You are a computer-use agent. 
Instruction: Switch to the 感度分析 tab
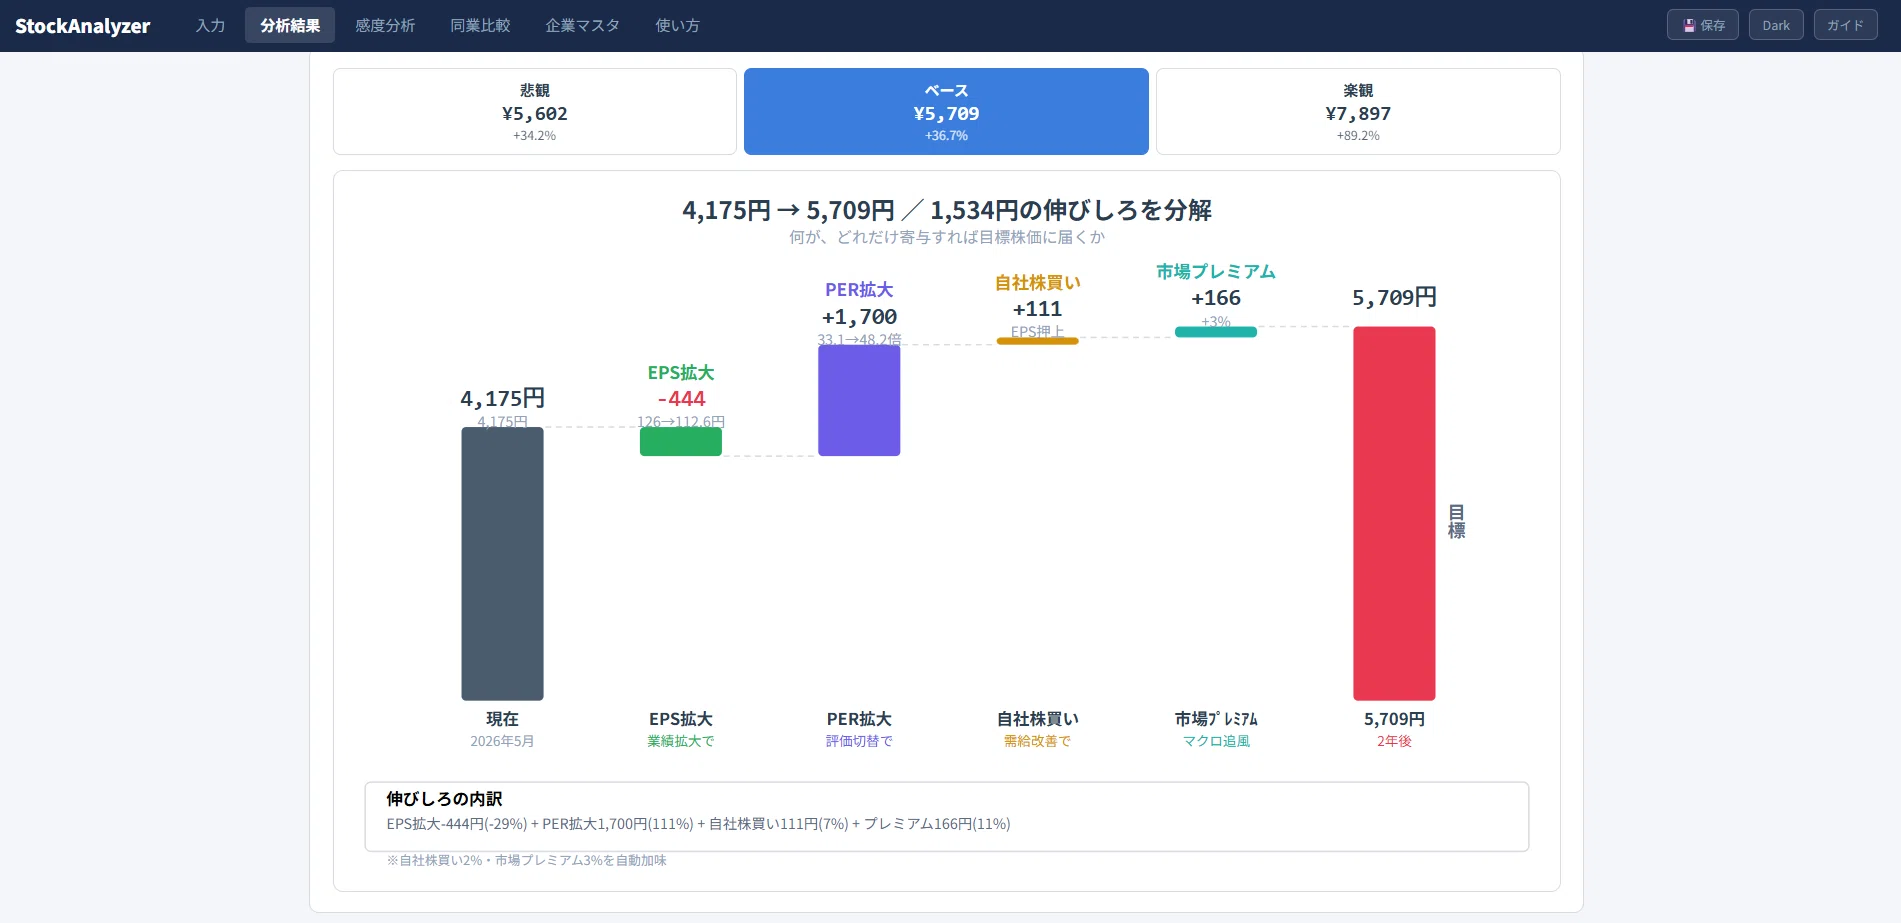click(x=385, y=26)
